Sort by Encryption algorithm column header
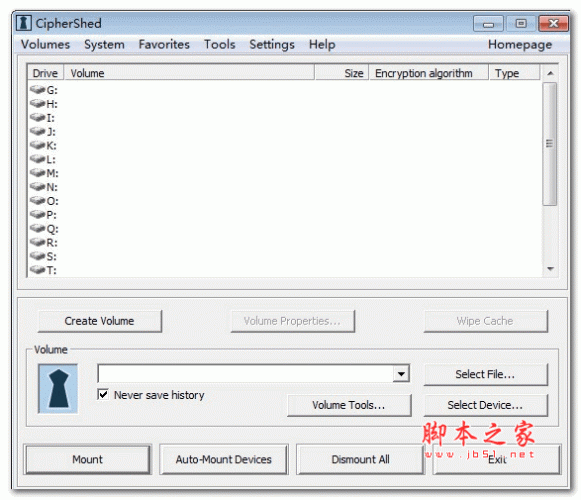The image size is (581, 500). [x=428, y=73]
